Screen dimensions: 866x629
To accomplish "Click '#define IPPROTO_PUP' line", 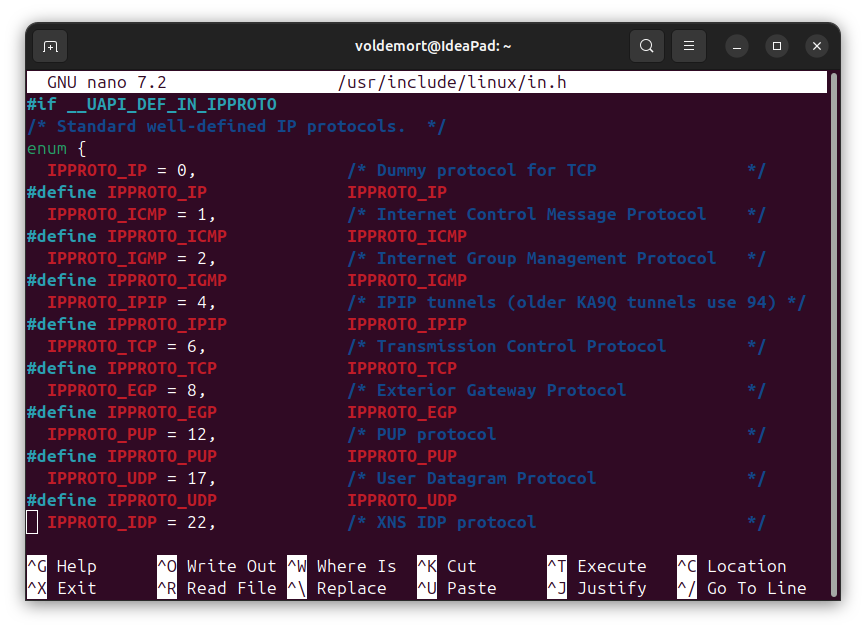I will [x=242, y=457].
